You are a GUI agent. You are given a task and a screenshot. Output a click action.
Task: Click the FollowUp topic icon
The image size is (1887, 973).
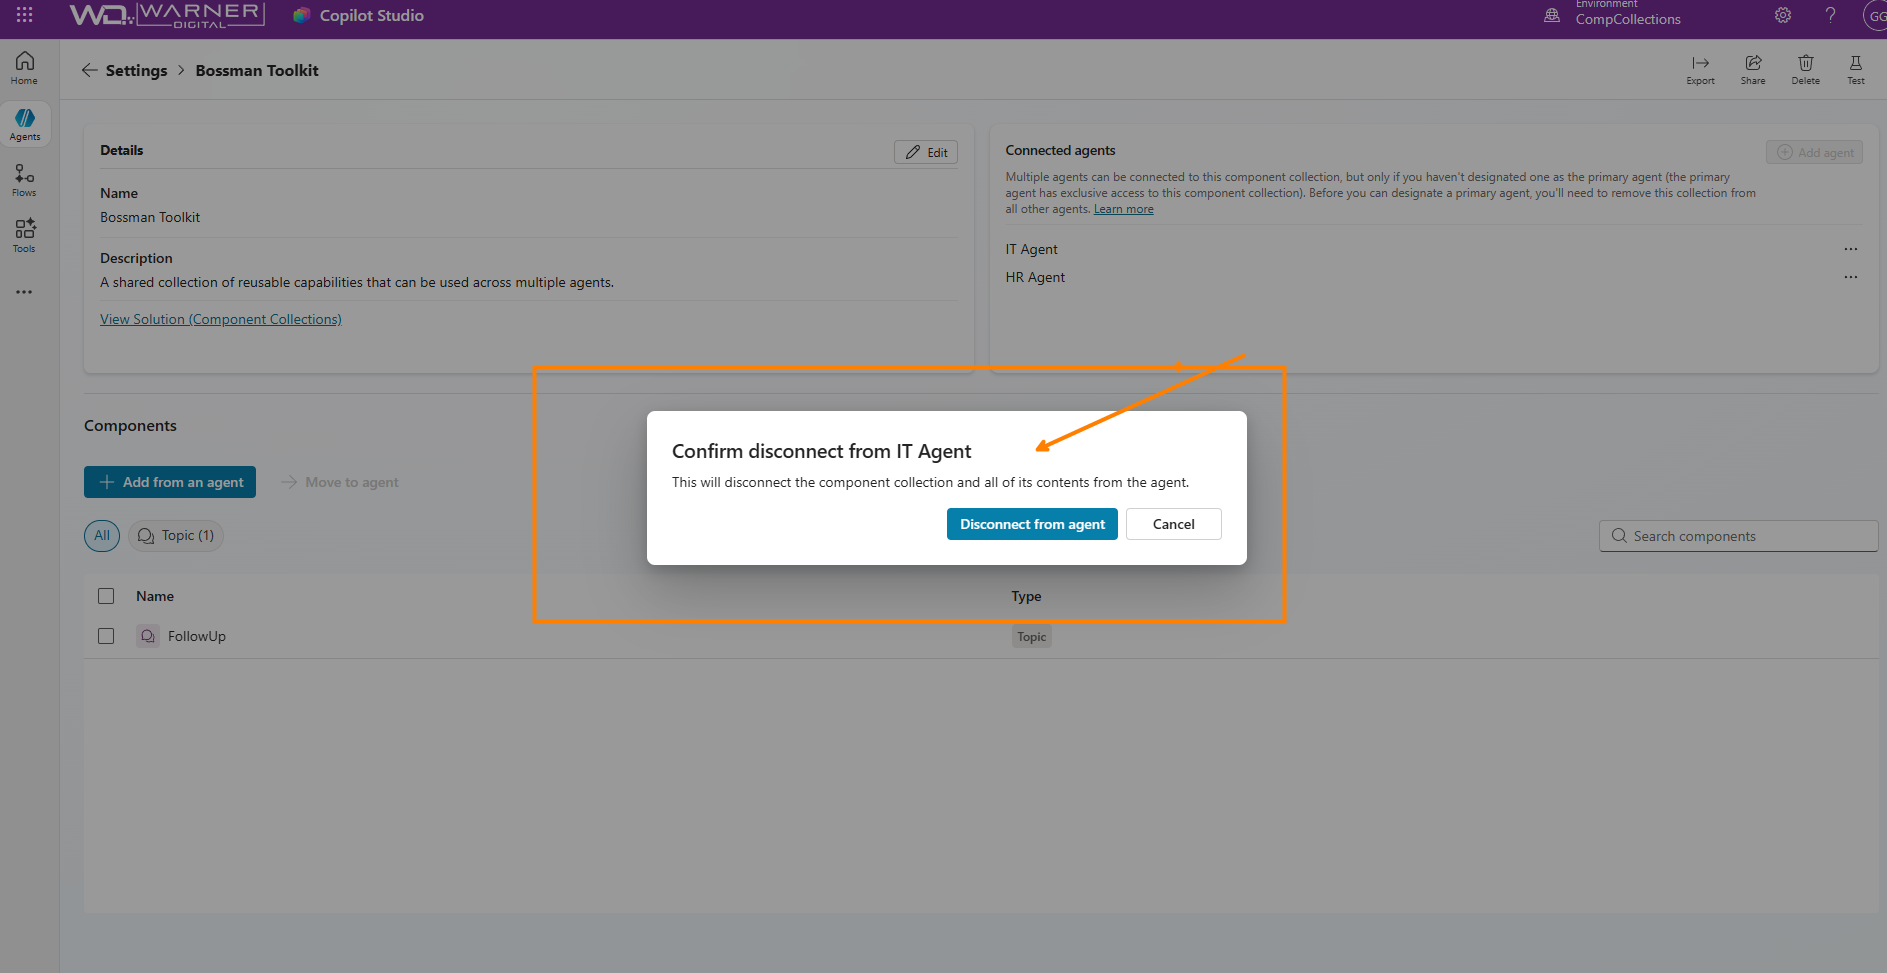tap(148, 636)
